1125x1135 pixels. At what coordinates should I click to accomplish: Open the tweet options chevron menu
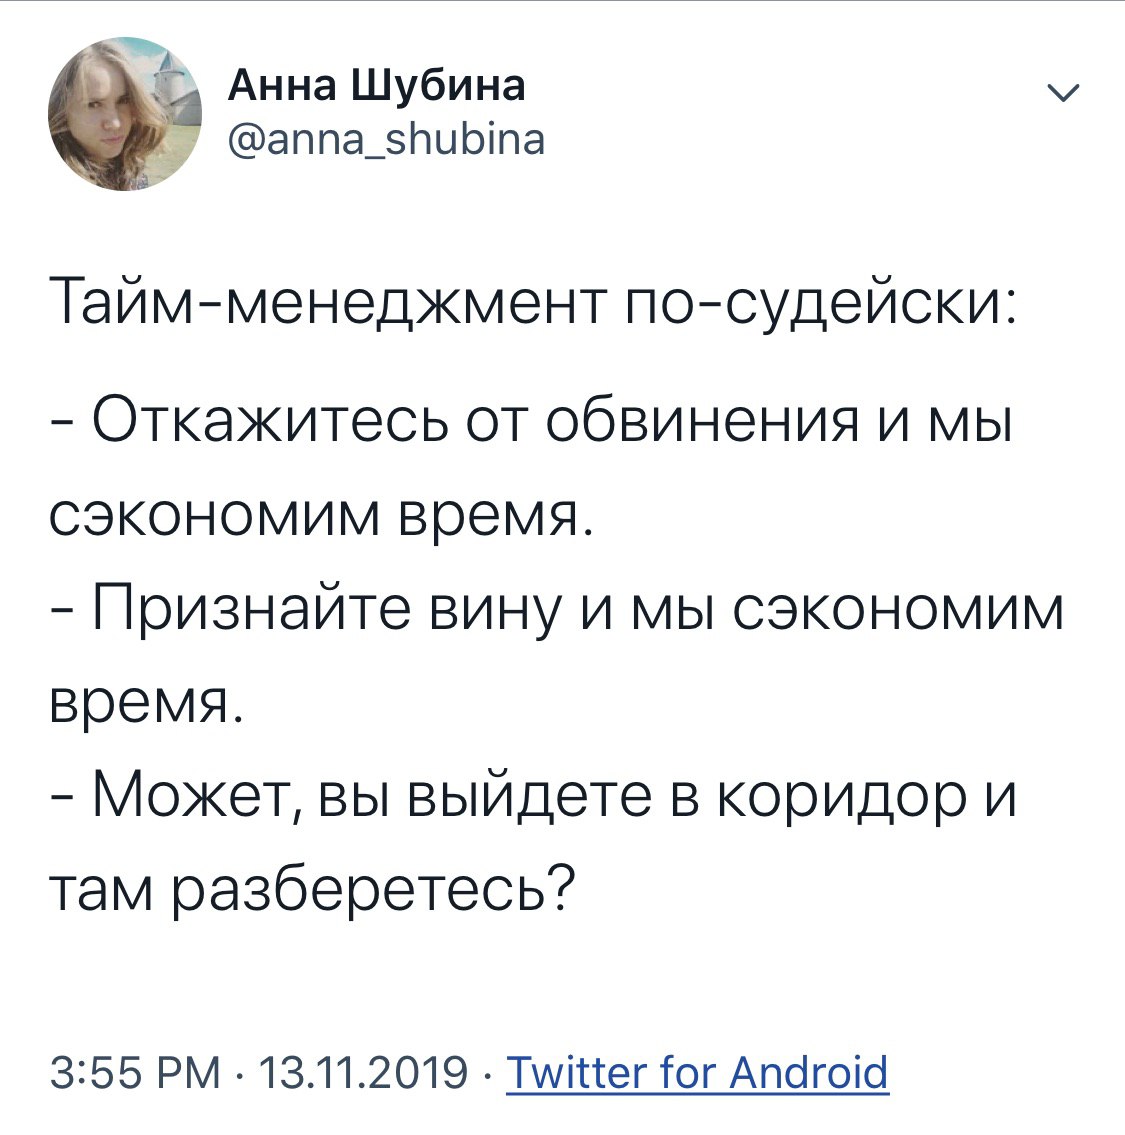coord(1063,95)
